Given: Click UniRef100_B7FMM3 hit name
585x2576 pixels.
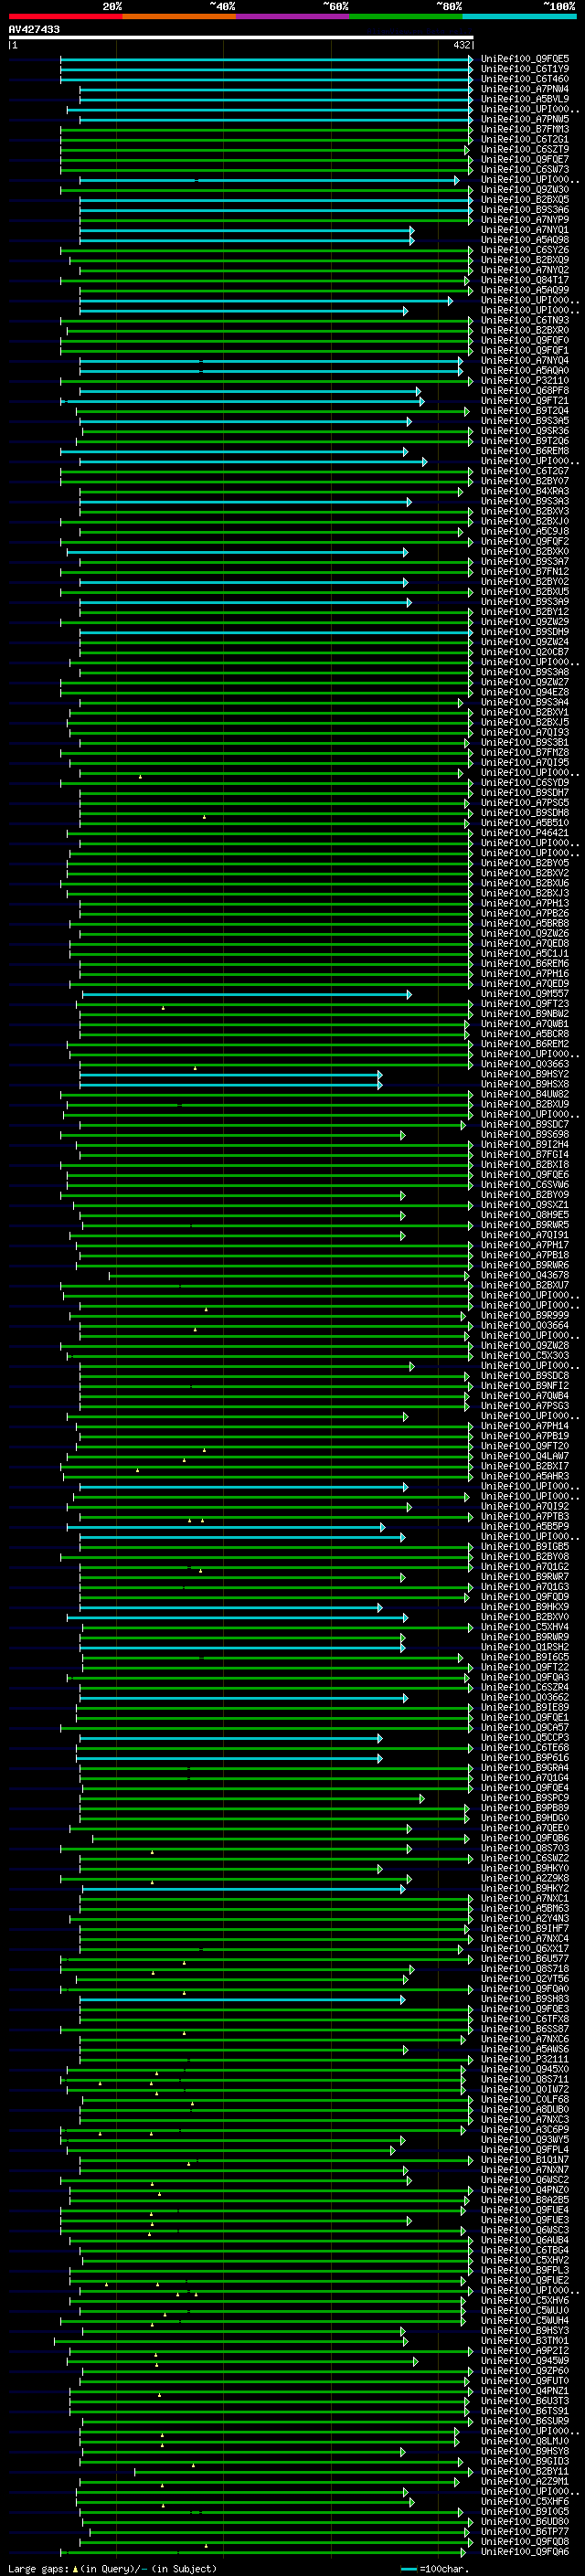Looking at the screenshot, I should click(x=525, y=129).
